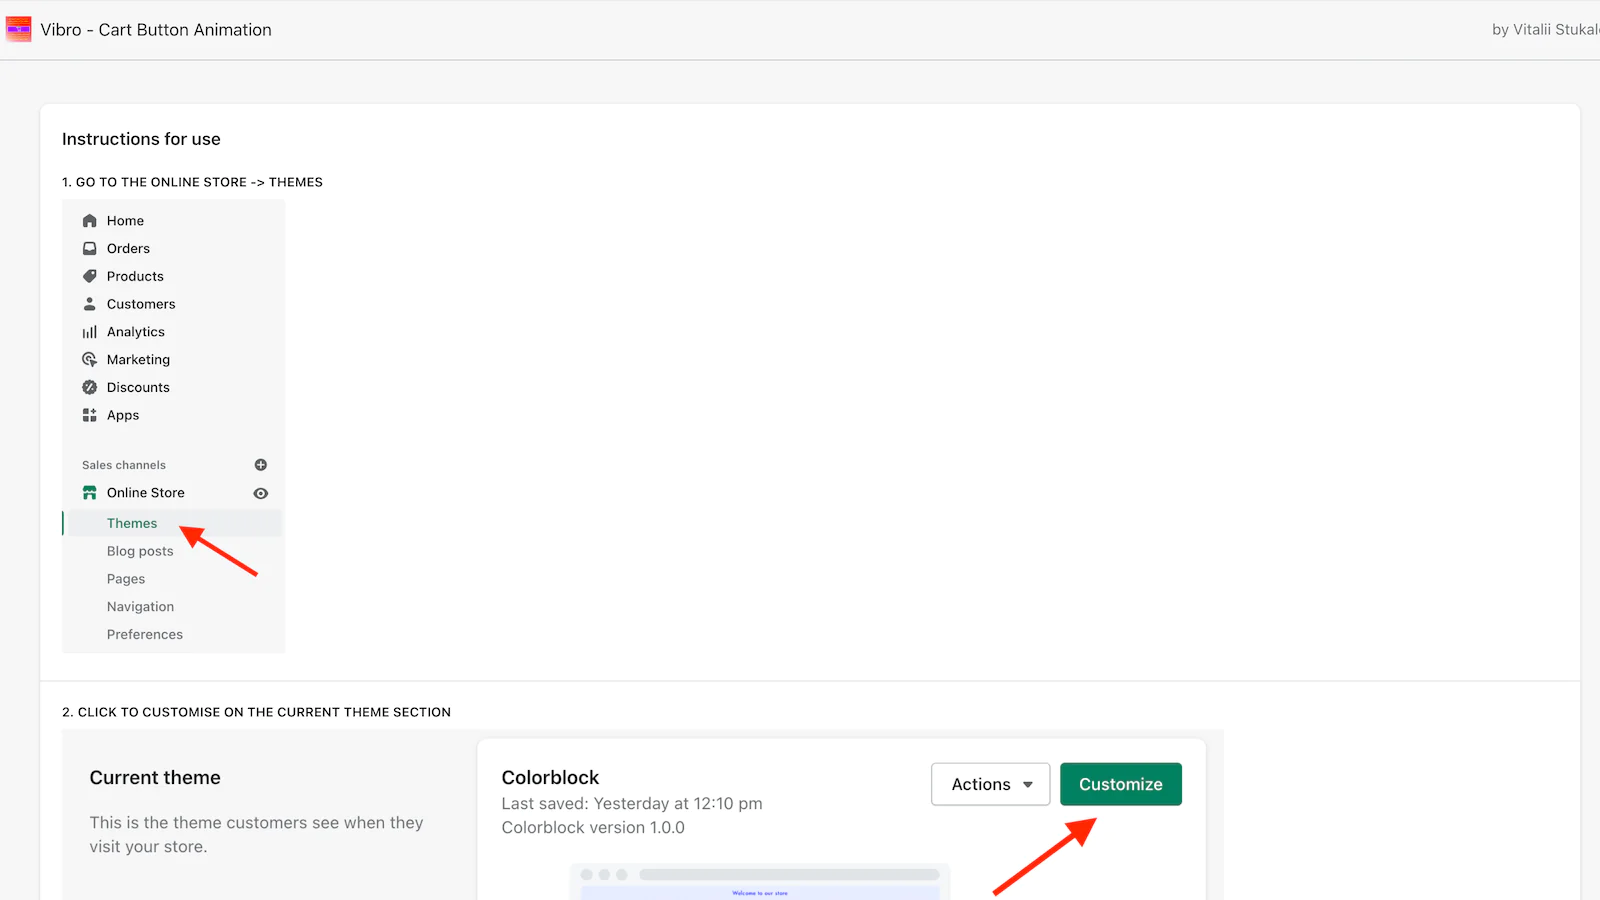Open the Marketing menu item
The image size is (1600, 900).
coord(138,360)
